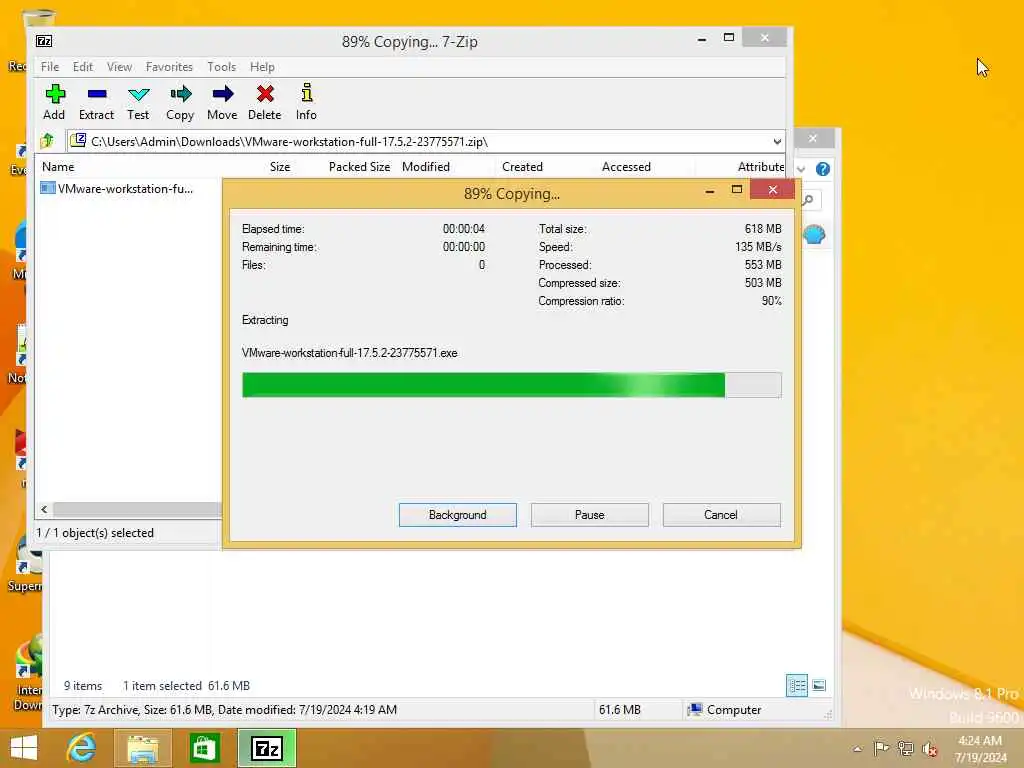Open the Favorites menu
Viewport: 1024px width, 768px height.
click(x=169, y=67)
